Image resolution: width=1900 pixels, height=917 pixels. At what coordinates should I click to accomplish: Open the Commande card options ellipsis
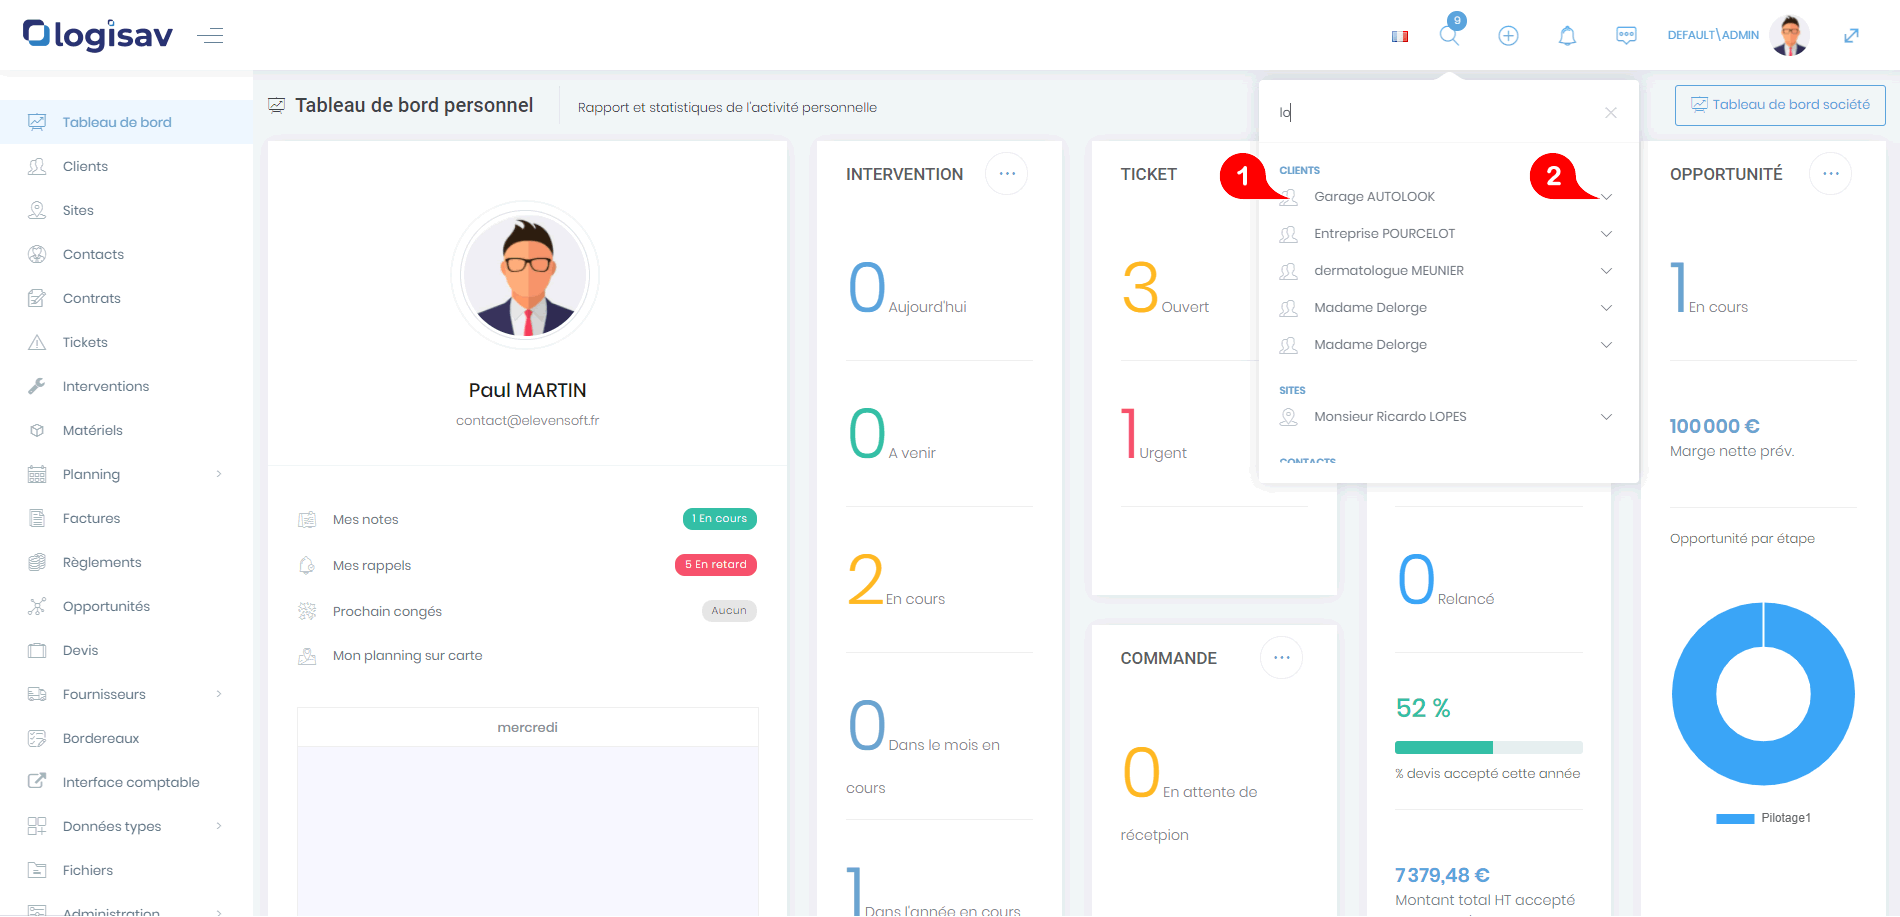[1281, 658]
